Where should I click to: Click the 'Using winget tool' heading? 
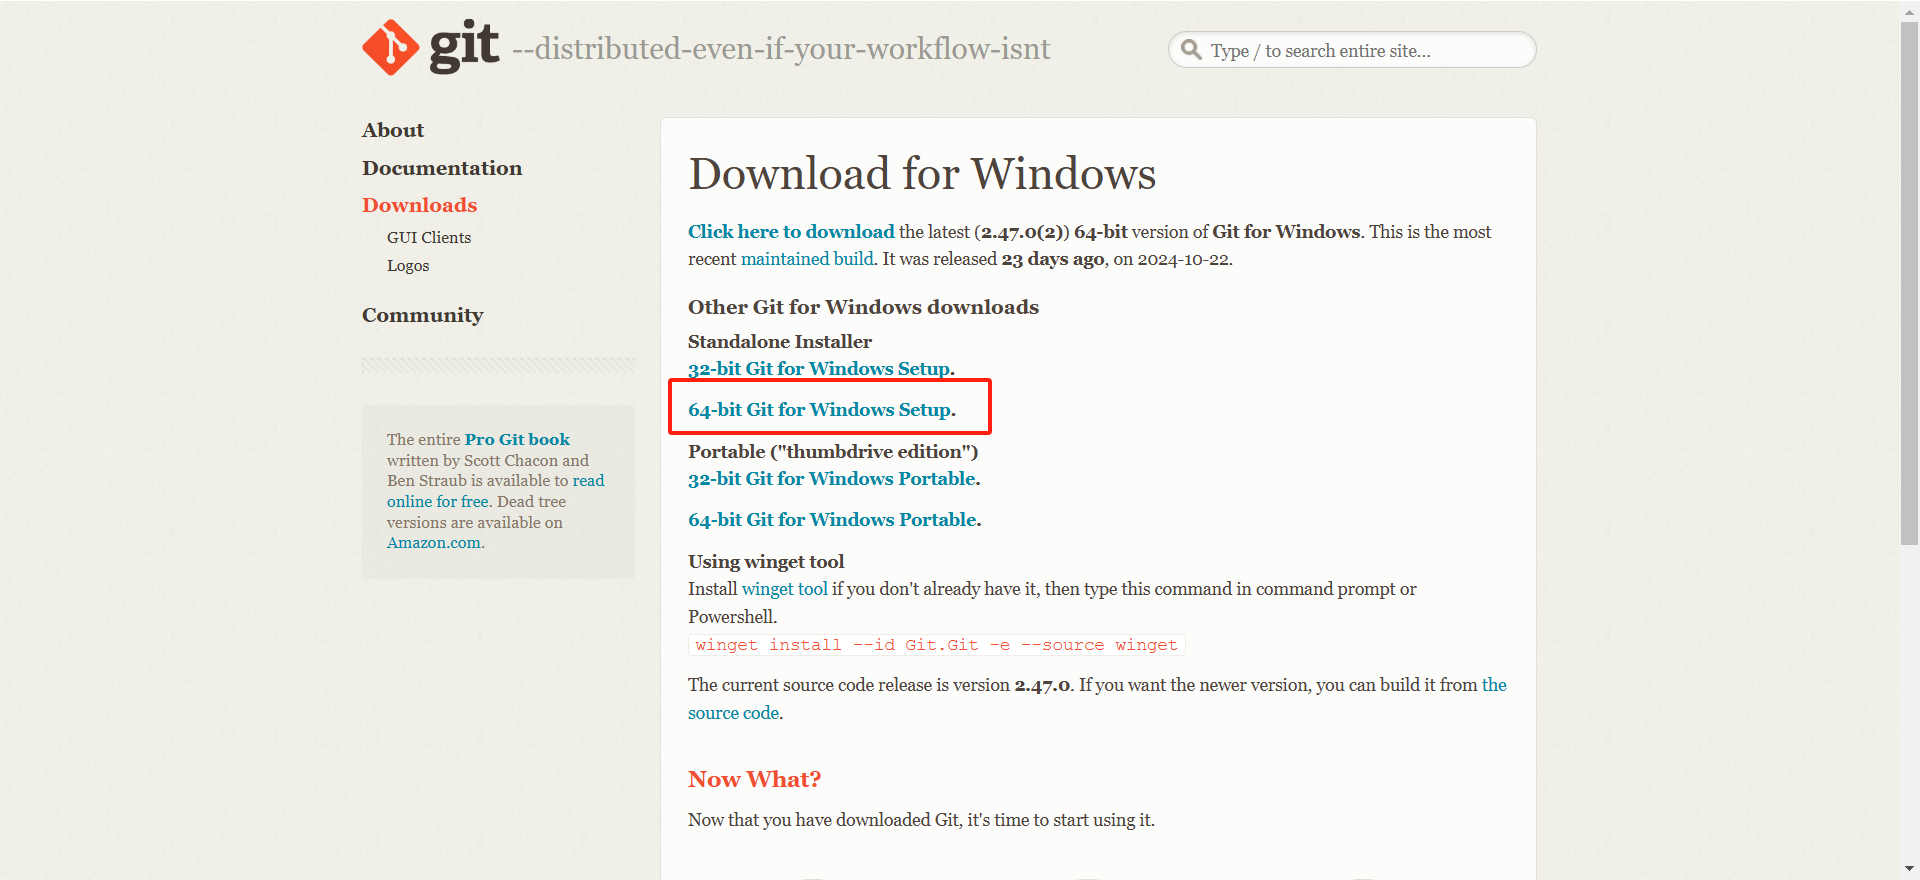[x=766, y=562]
